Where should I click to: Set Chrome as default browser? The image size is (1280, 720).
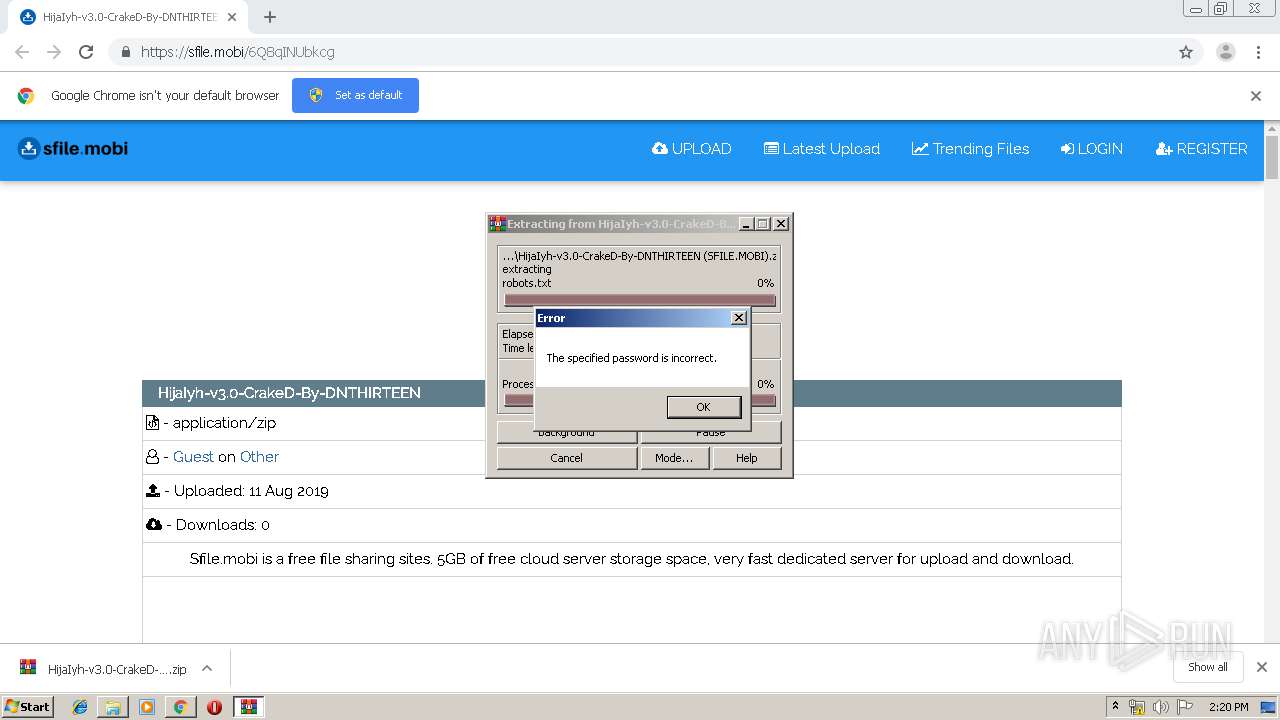(x=355, y=95)
